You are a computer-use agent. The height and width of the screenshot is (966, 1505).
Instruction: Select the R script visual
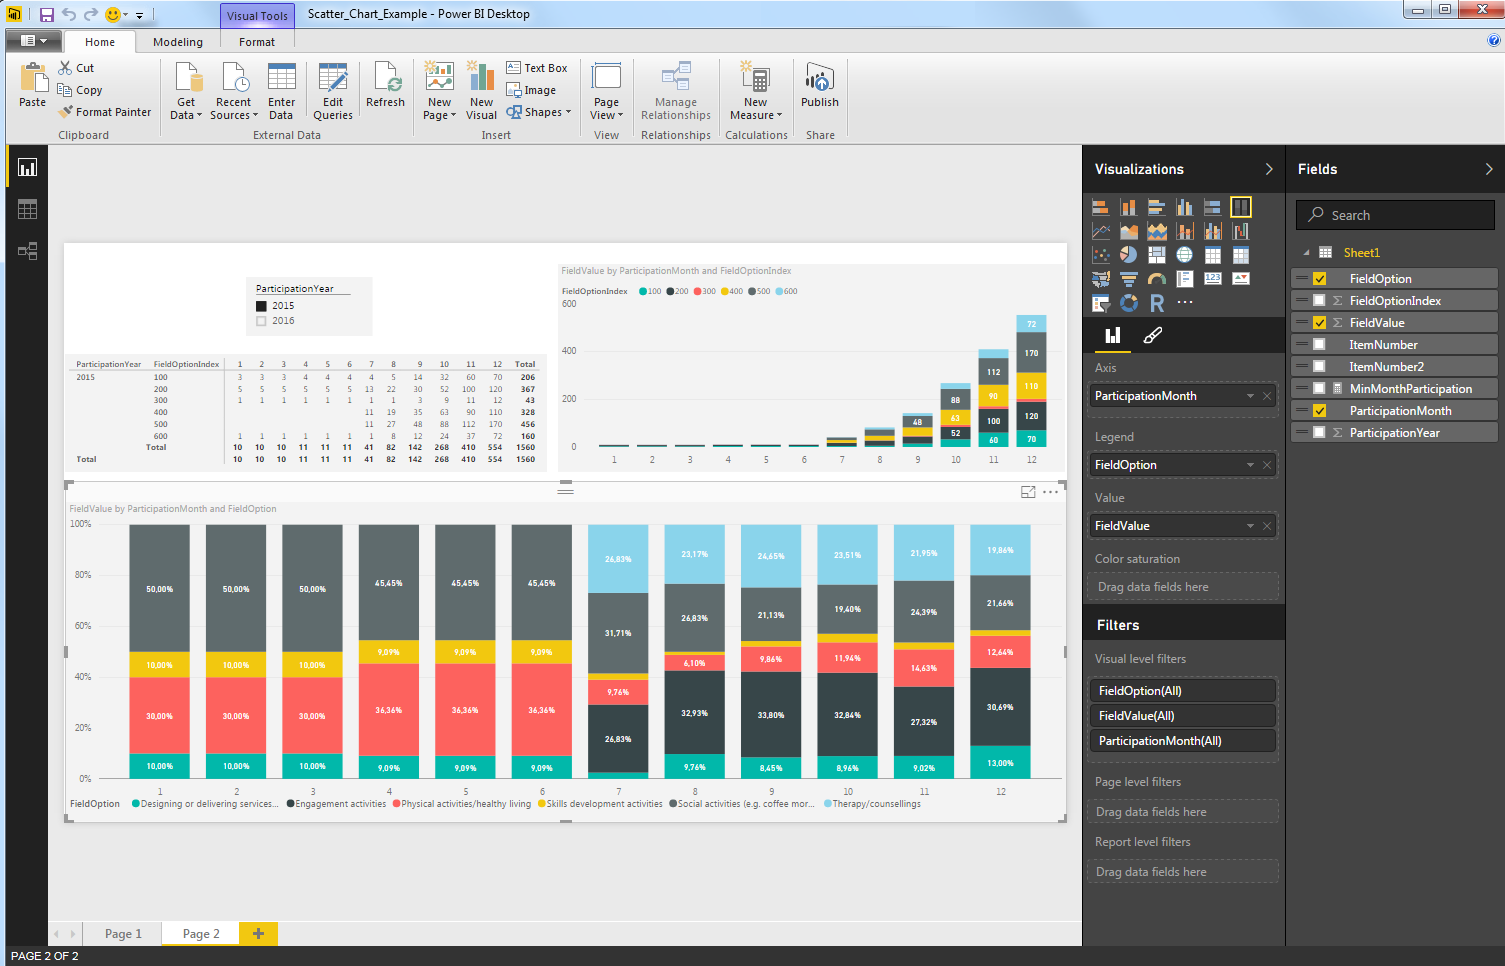point(1156,303)
